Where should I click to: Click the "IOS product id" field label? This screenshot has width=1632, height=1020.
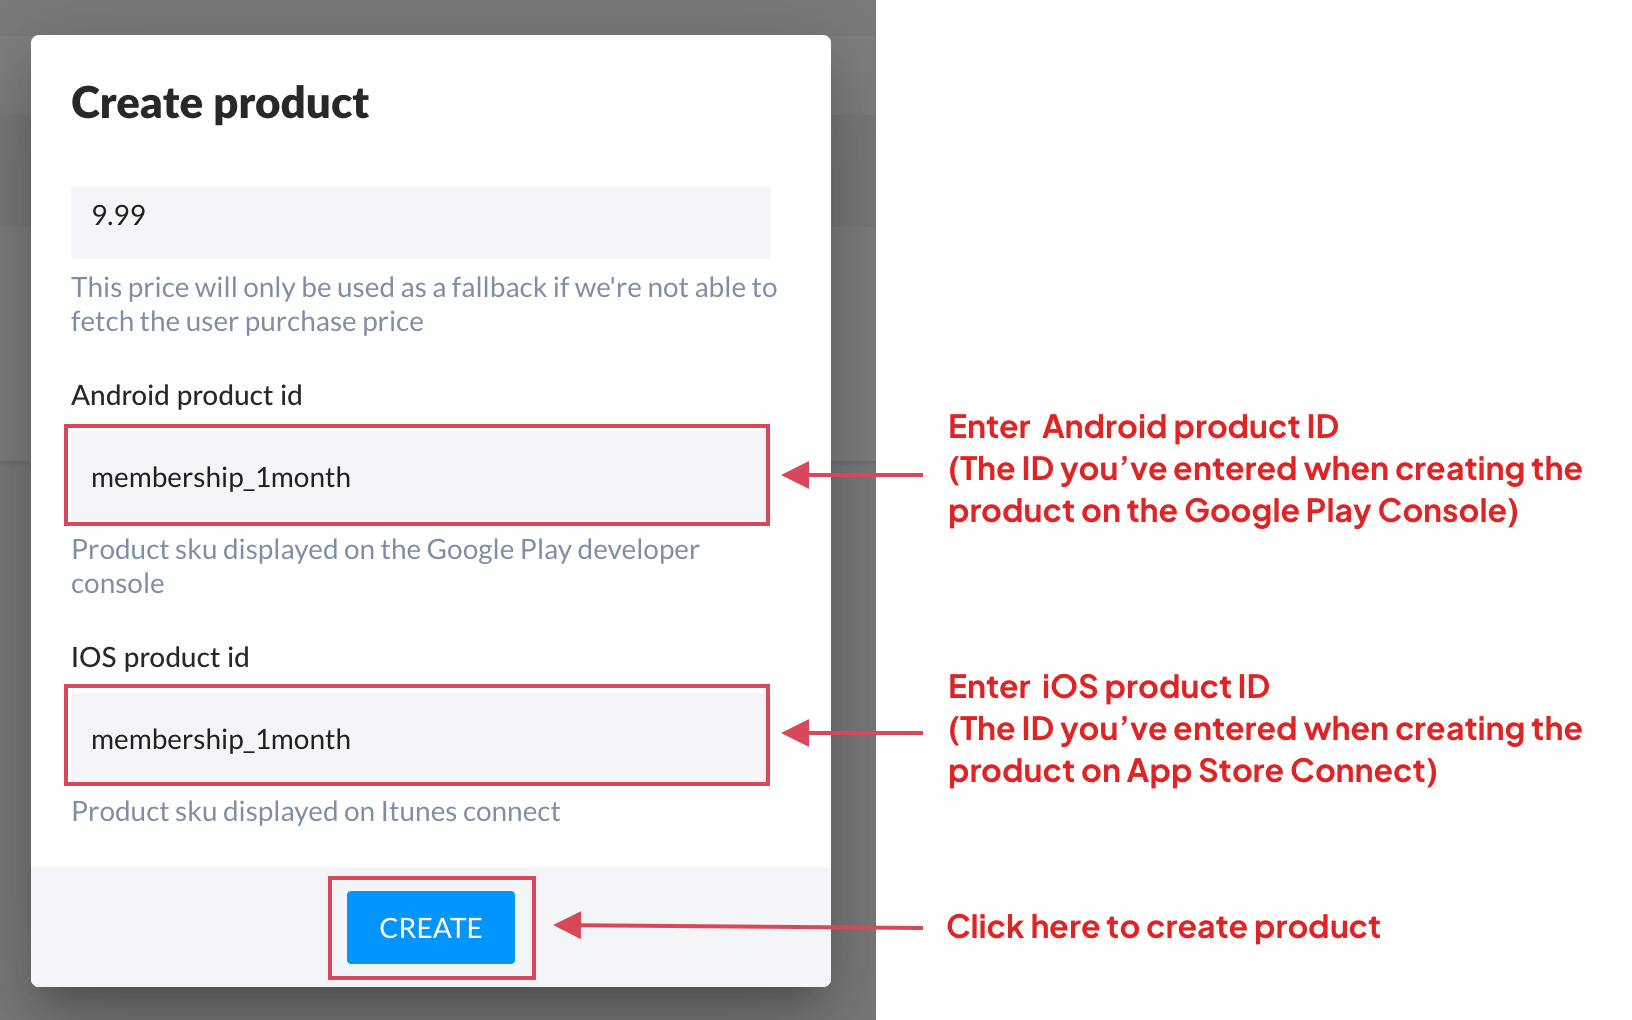[x=160, y=658]
